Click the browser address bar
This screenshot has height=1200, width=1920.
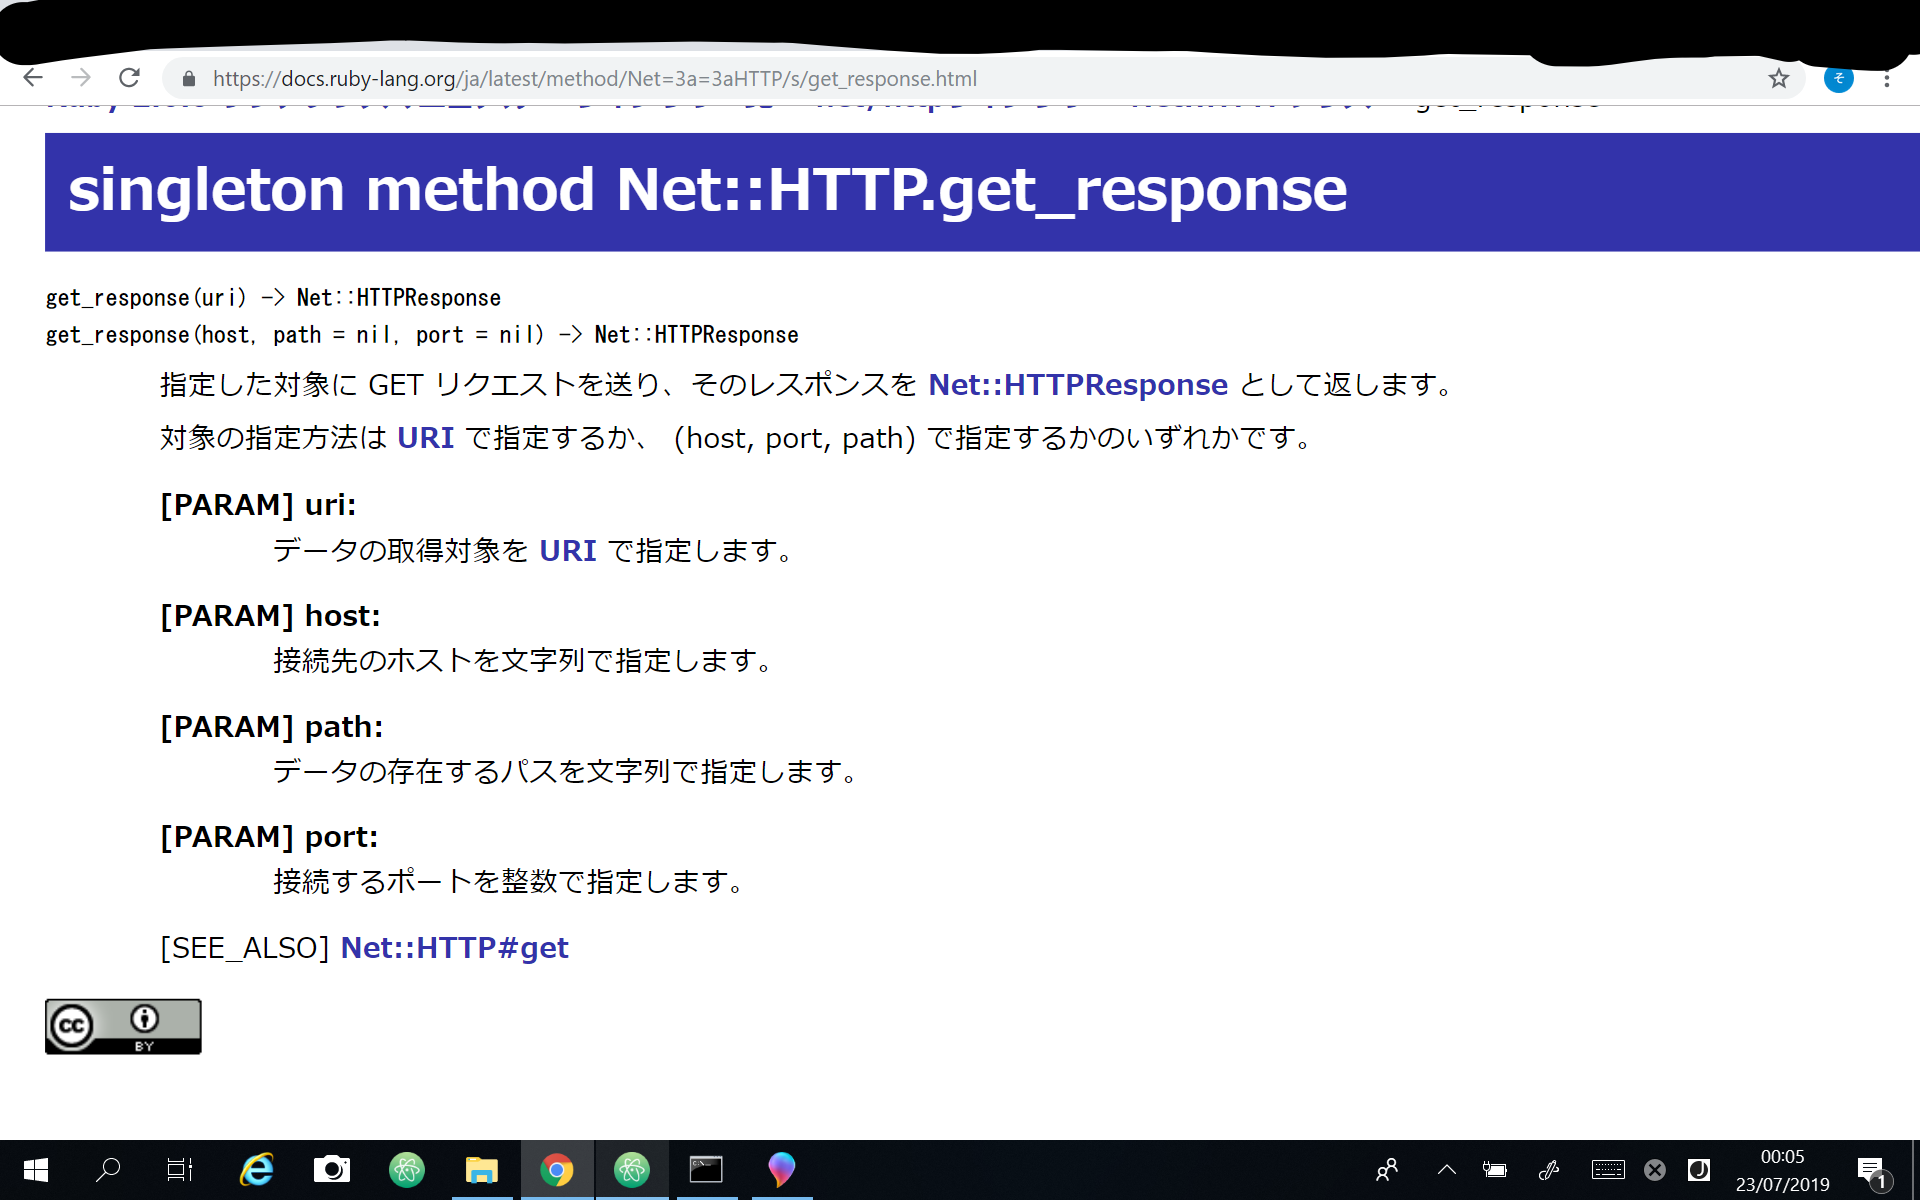[700, 79]
